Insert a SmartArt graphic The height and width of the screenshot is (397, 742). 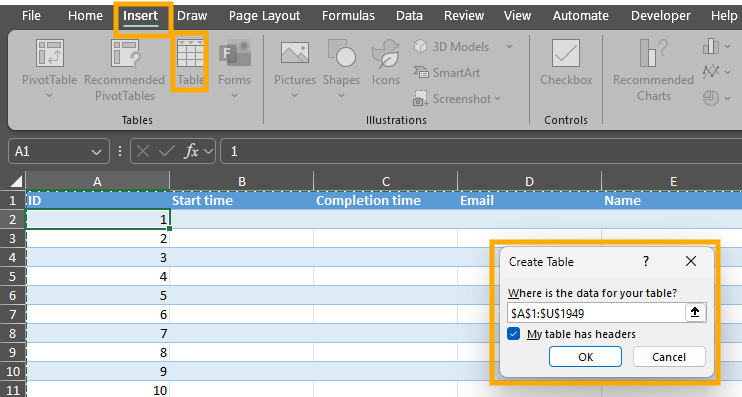pyautogui.click(x=447, y=72)
